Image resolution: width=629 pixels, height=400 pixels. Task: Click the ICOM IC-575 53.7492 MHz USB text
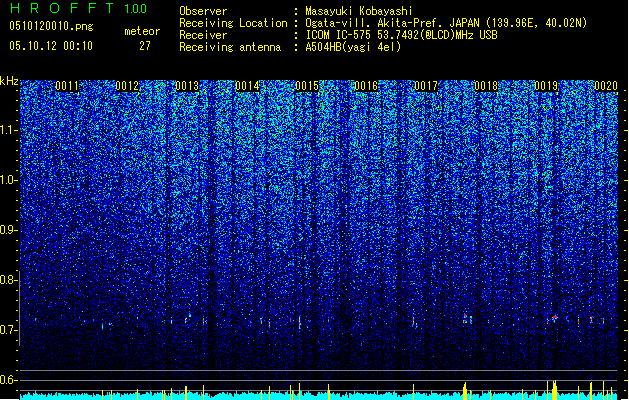tap(402, 35)
